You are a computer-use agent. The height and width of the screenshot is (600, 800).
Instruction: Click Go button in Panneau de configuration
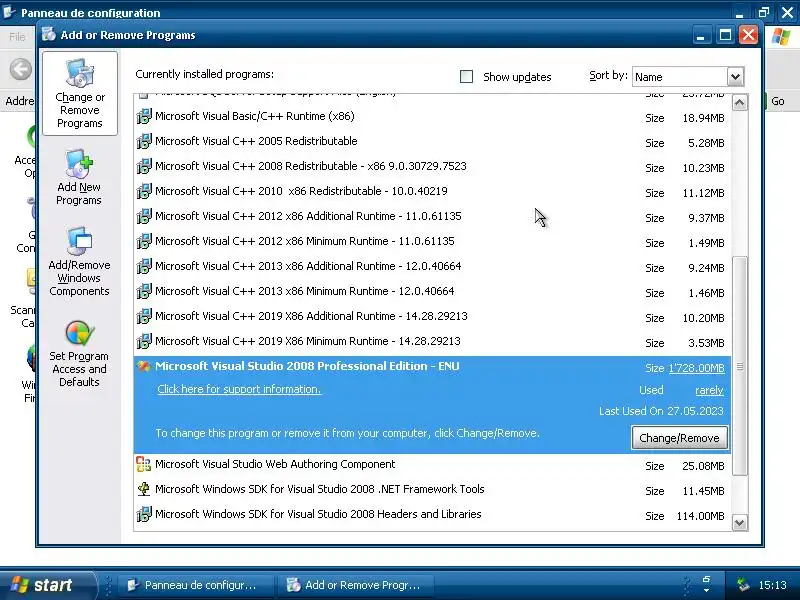pyautogui.click(x=778, y=101)
